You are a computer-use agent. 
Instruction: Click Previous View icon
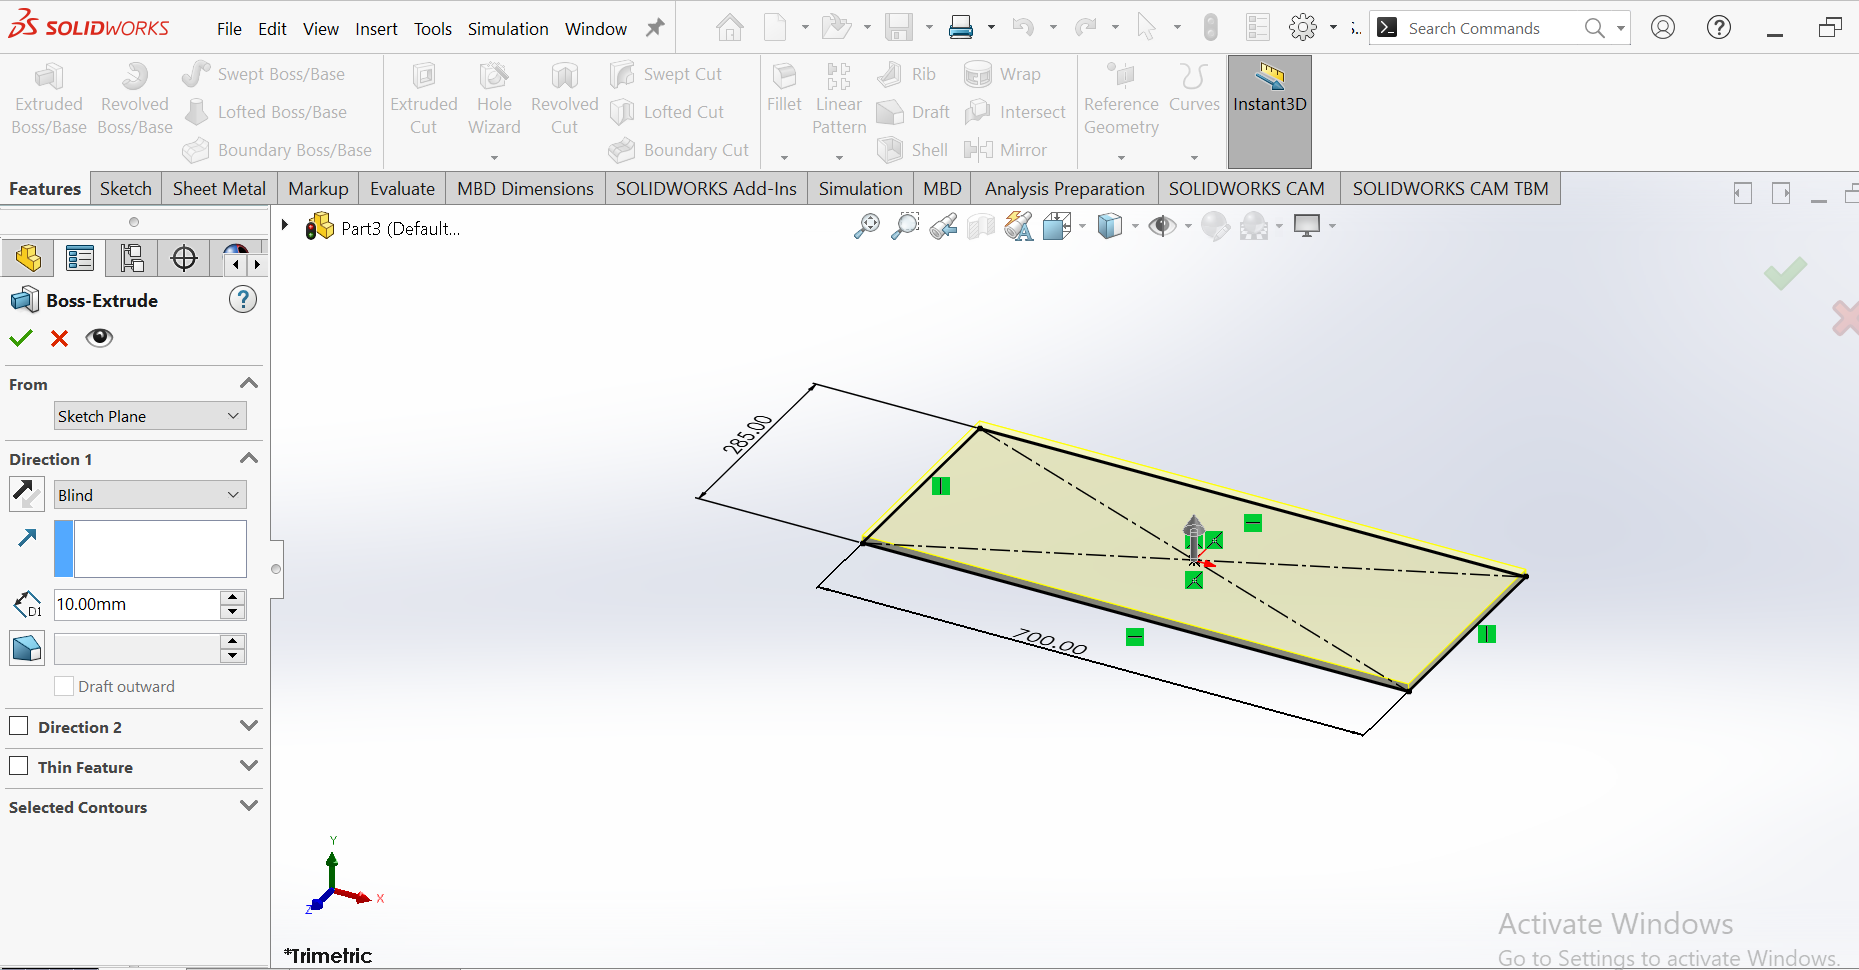(943, 227)
